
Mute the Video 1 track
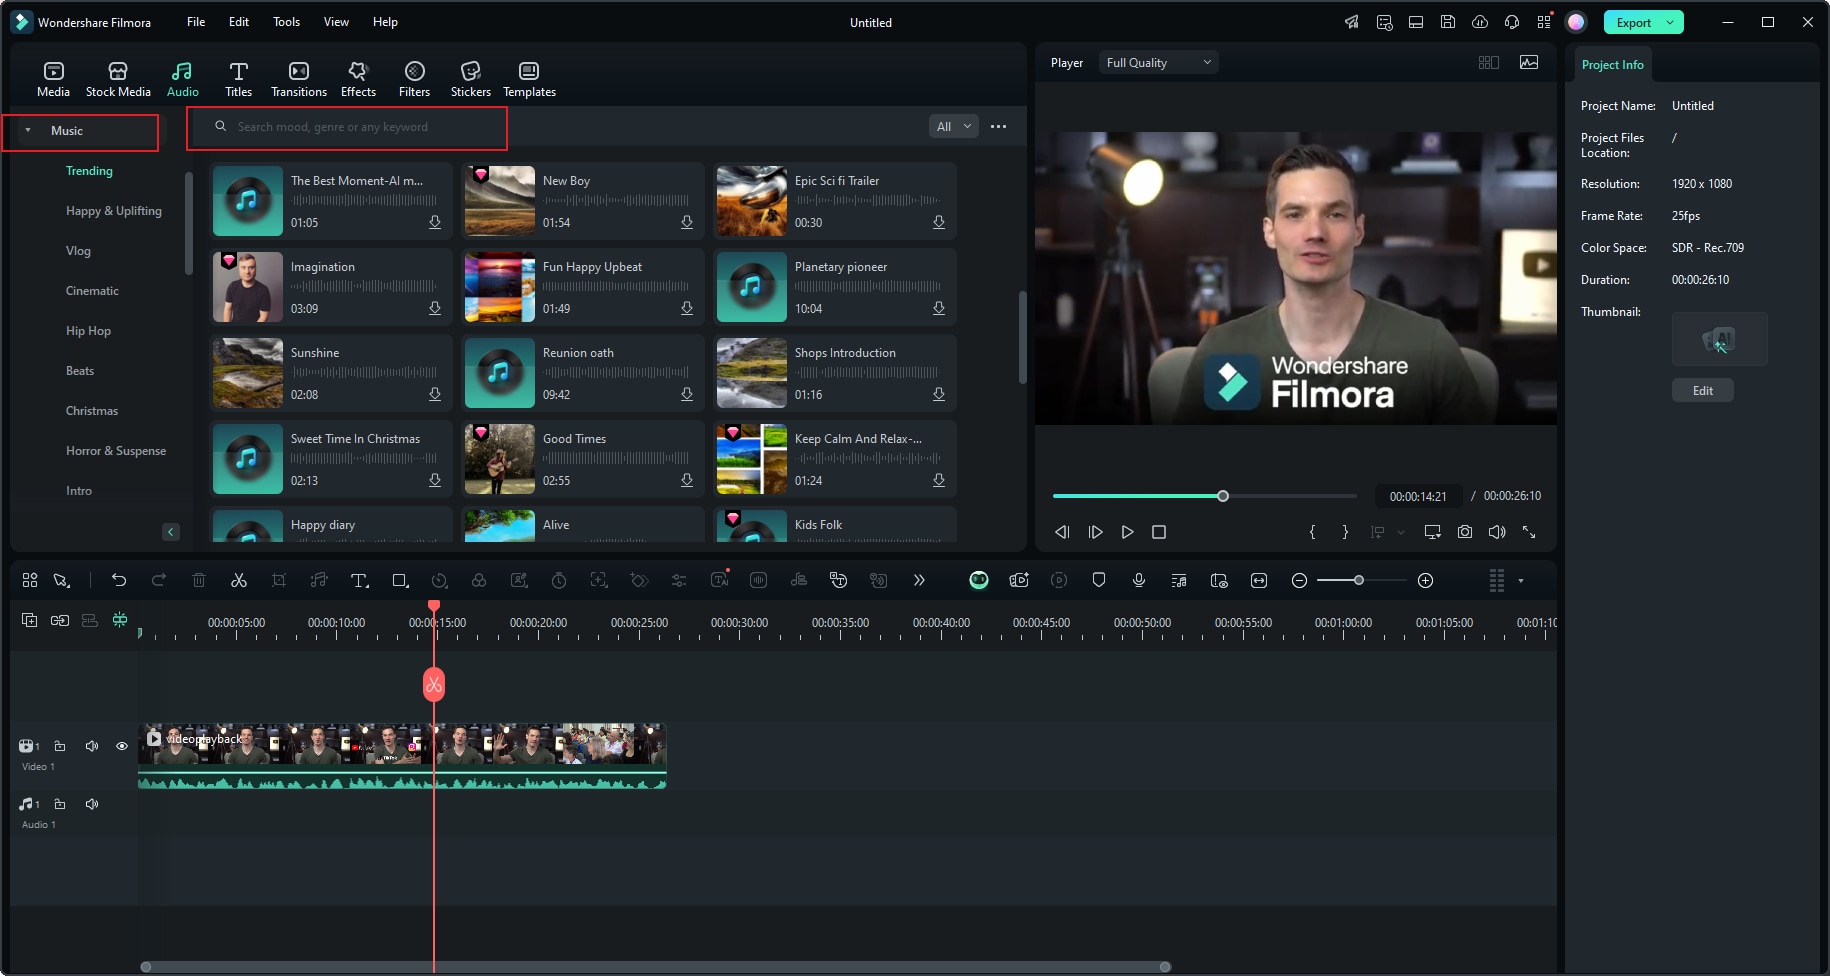tap(92, 746)
